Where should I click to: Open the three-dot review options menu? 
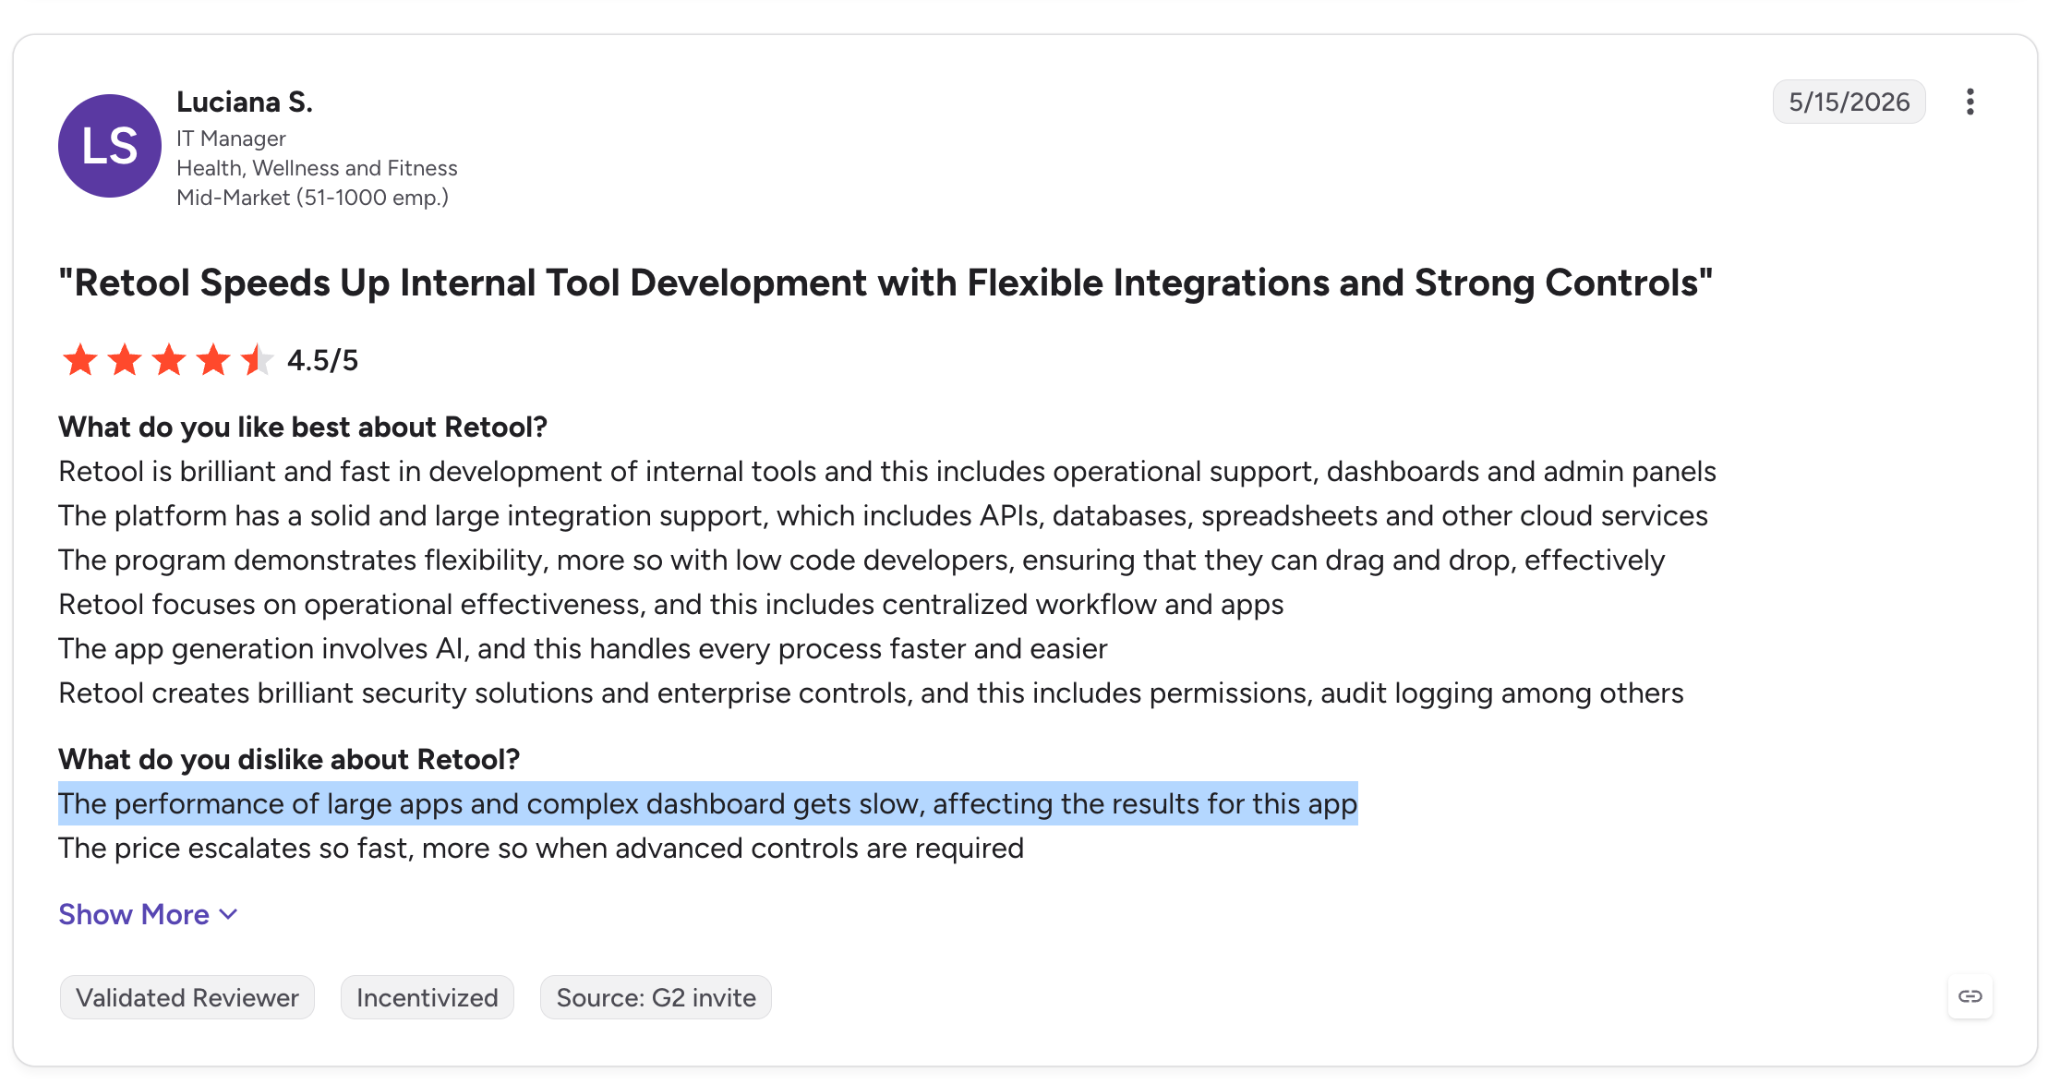pyautogui.click(x=1969, y=102)
